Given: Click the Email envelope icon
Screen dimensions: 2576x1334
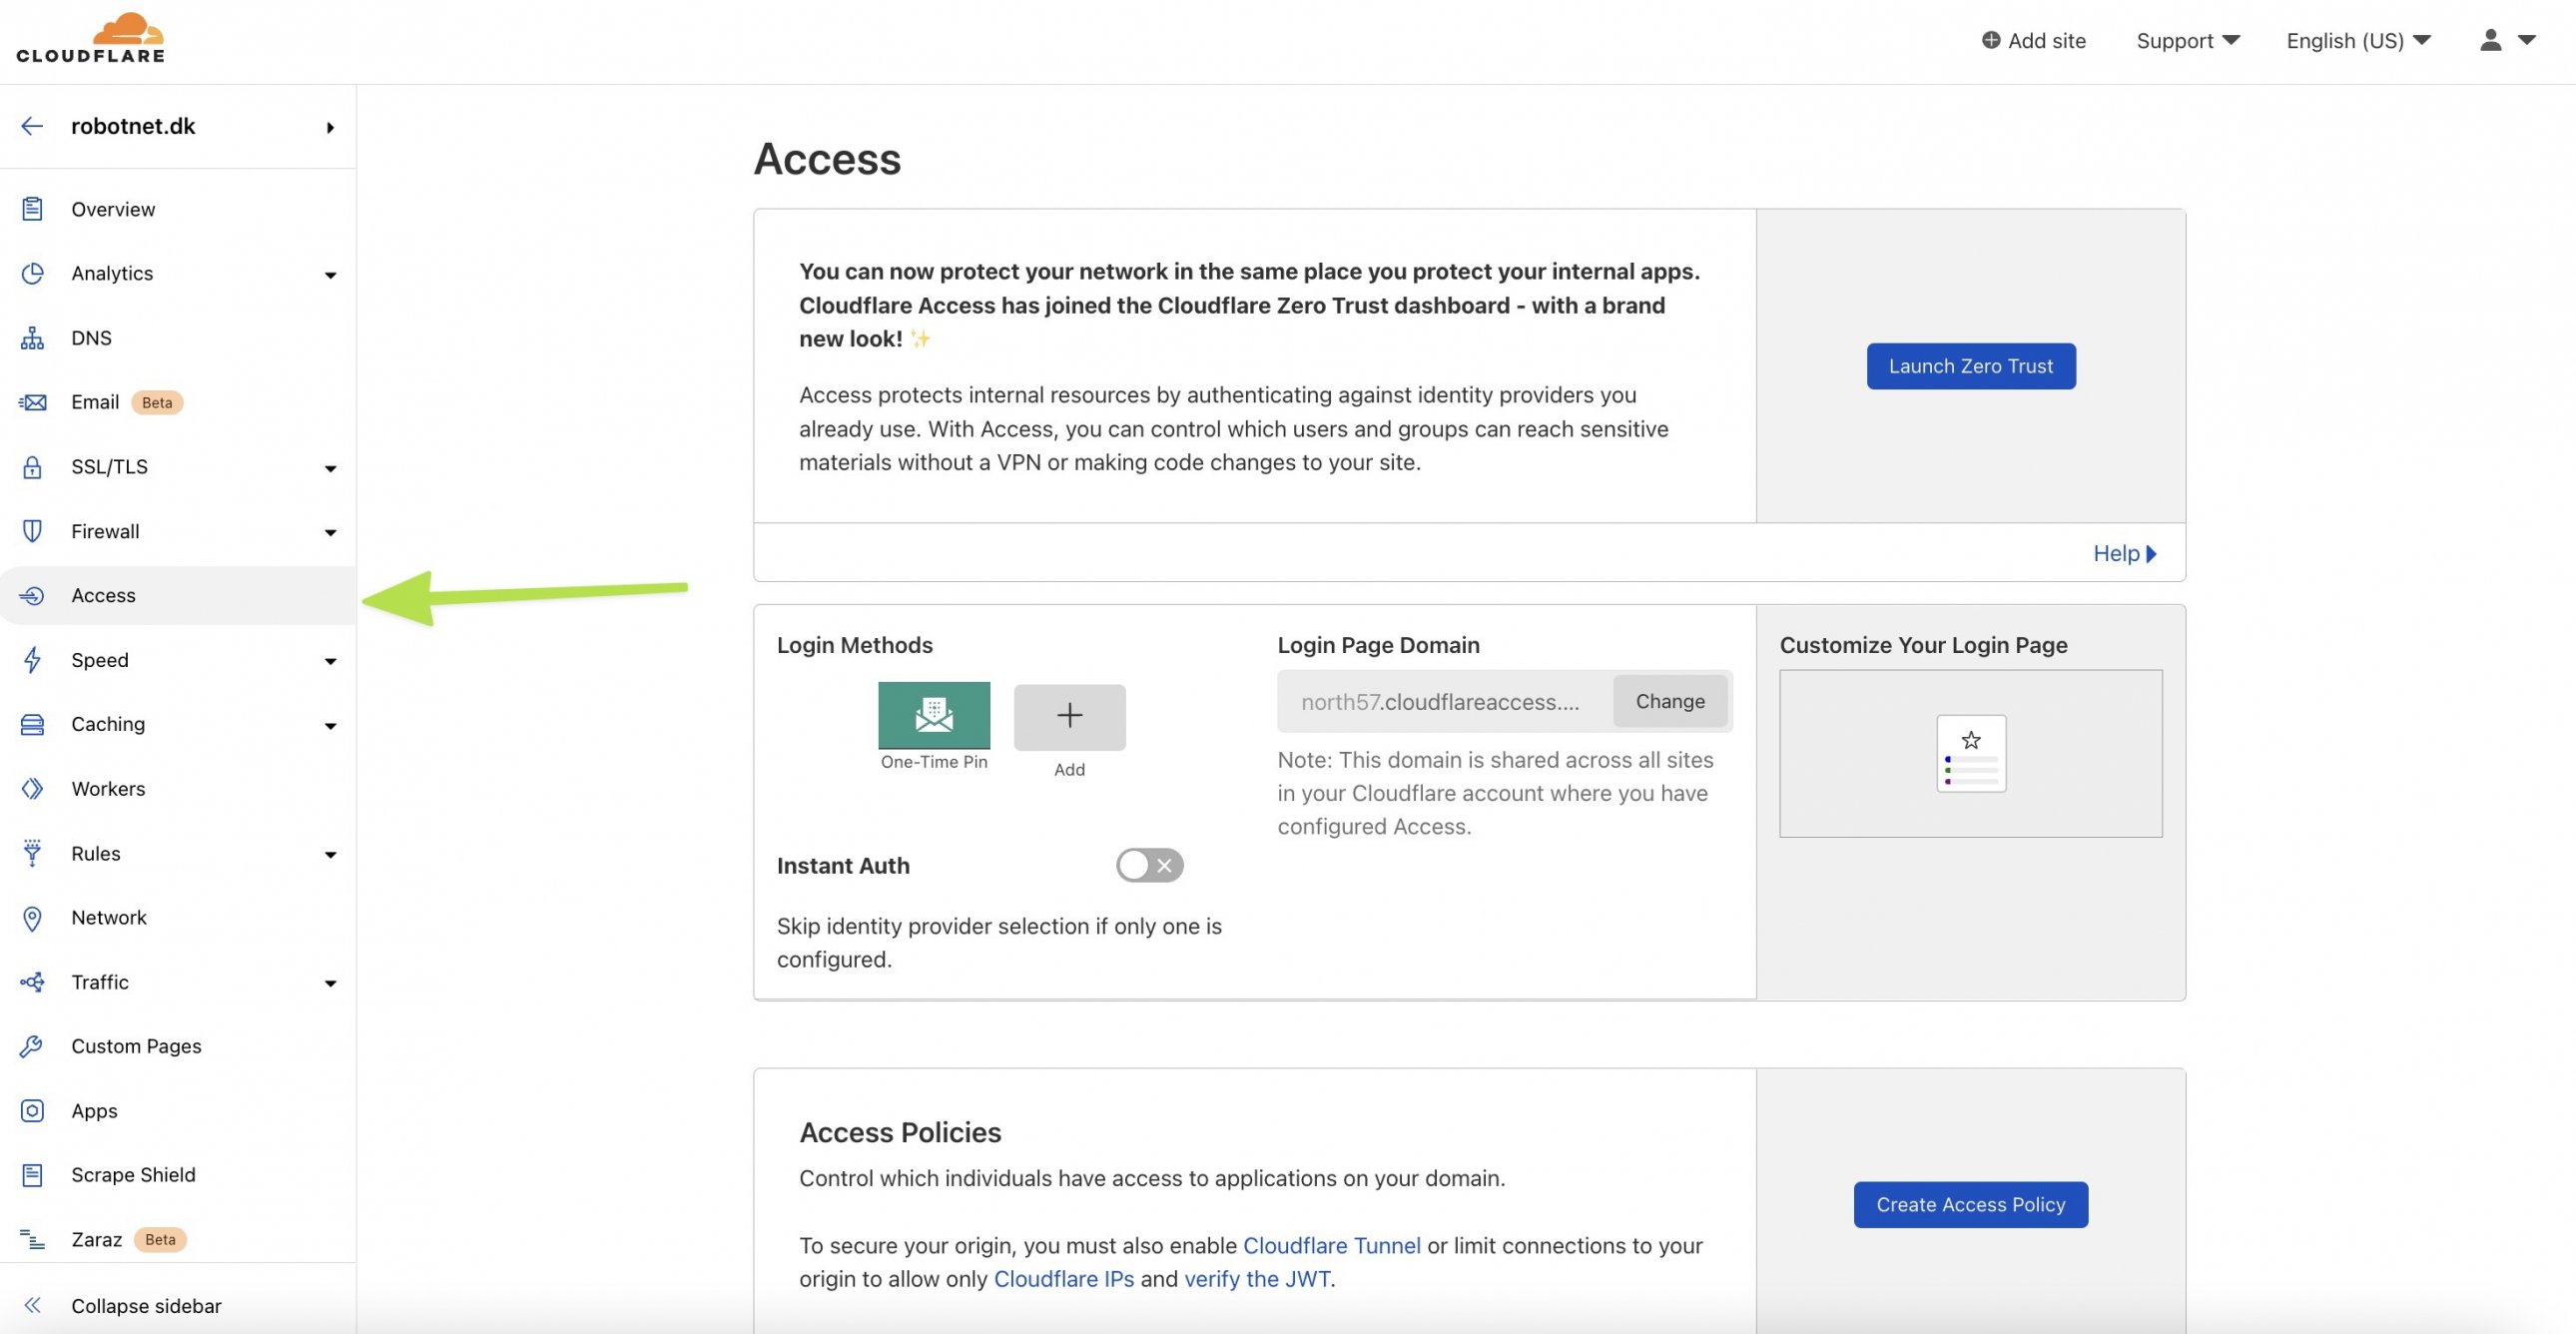Looking at the screenshot, I should 32,402.
